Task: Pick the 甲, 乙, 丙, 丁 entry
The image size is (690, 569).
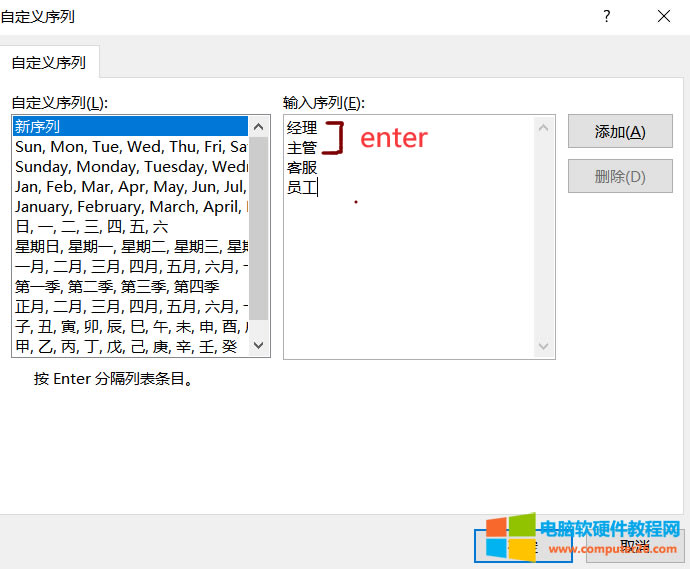Action: click(x=130, y=346)
